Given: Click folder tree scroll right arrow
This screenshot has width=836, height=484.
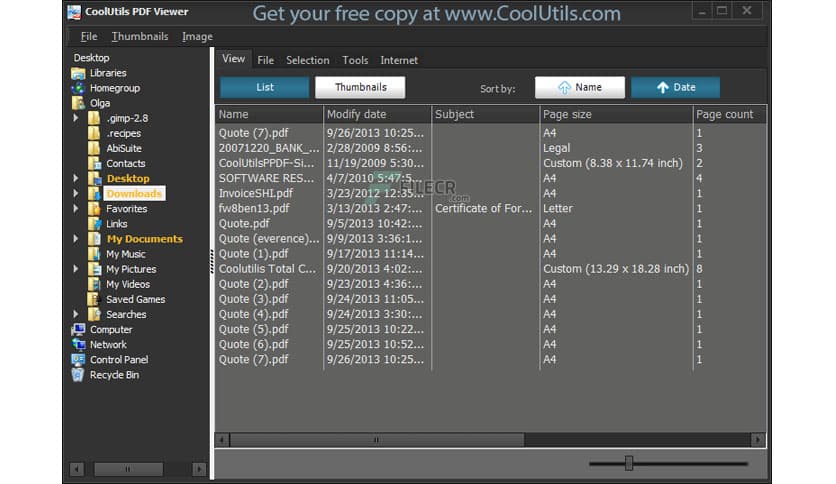Looking at the screenshot, I should coord(199,469).
